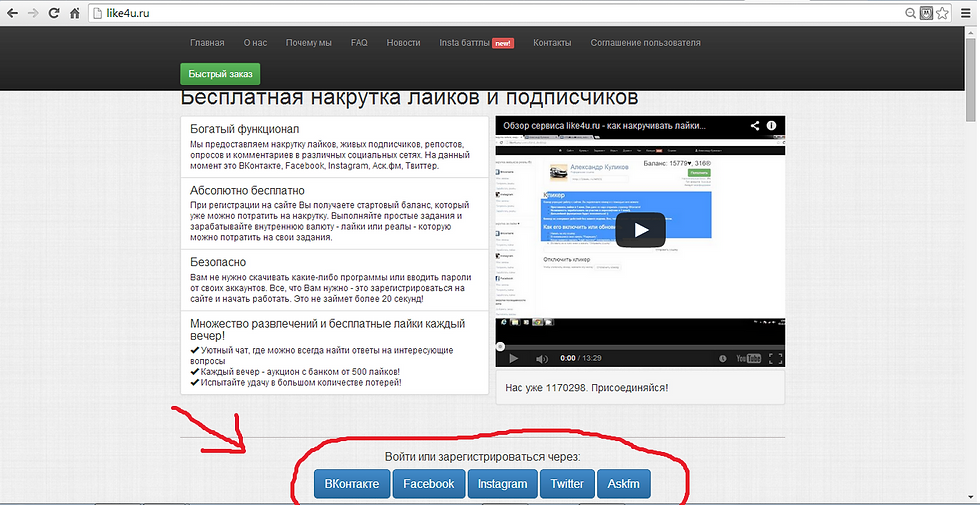Click the Watch later clock icon

coord(722,359)
